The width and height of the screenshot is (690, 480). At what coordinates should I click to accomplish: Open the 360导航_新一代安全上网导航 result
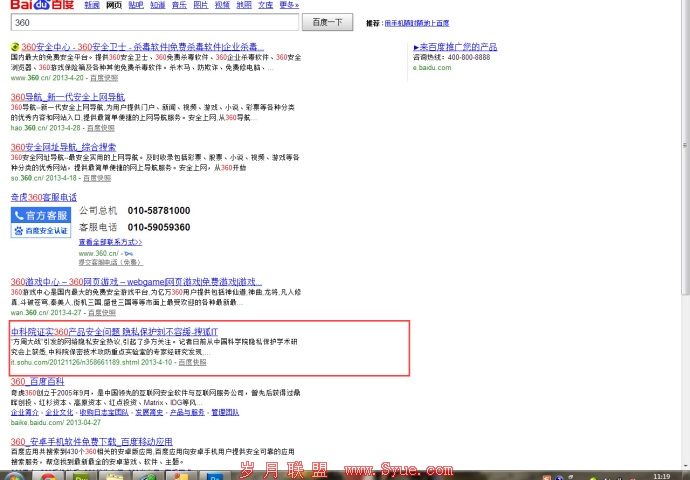pos(68,97)
